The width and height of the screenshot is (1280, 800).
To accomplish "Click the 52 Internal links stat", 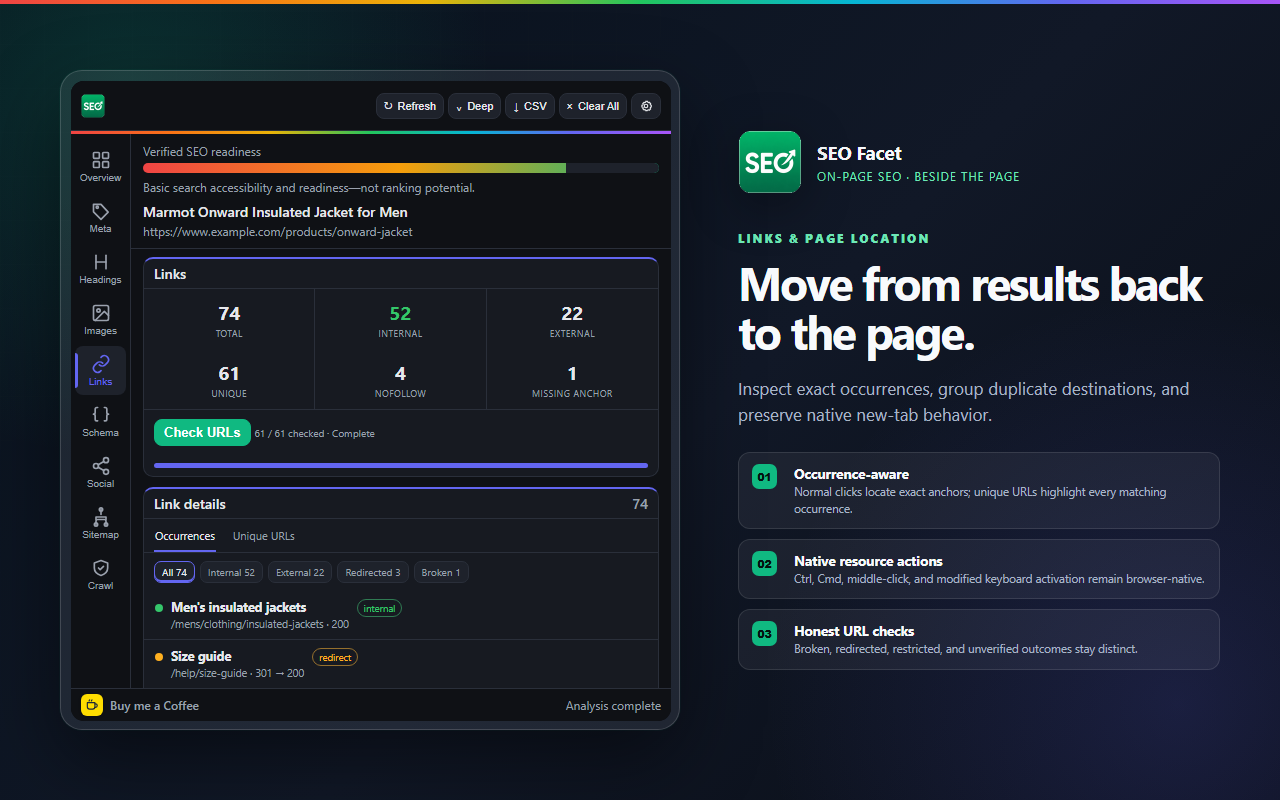I will pyautogui.click(x=400, y=322).
